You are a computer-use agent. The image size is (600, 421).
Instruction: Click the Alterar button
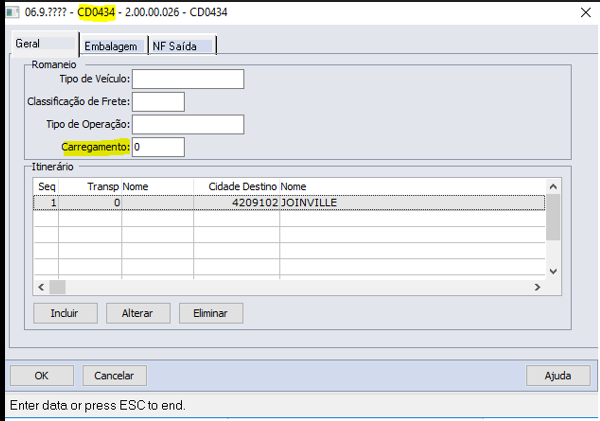[x=138, y=313]
